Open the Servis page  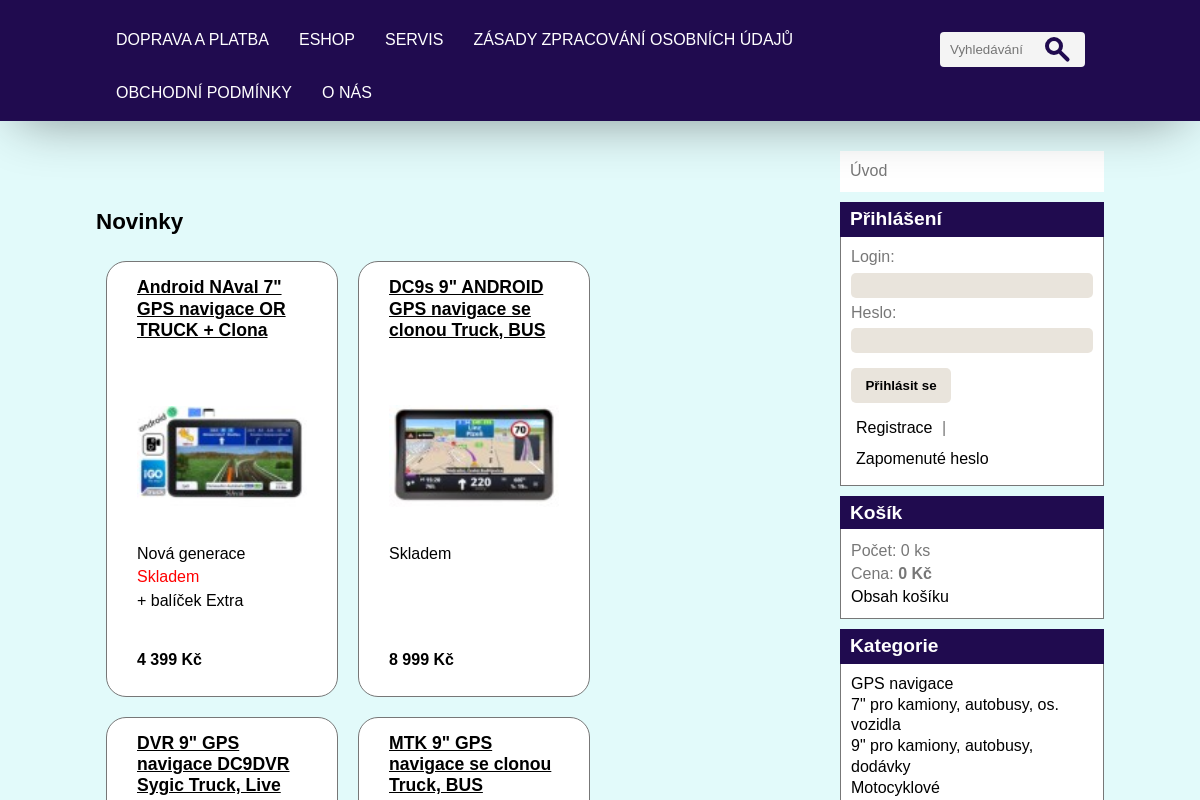pyautogui.click(x=413, y=40)
